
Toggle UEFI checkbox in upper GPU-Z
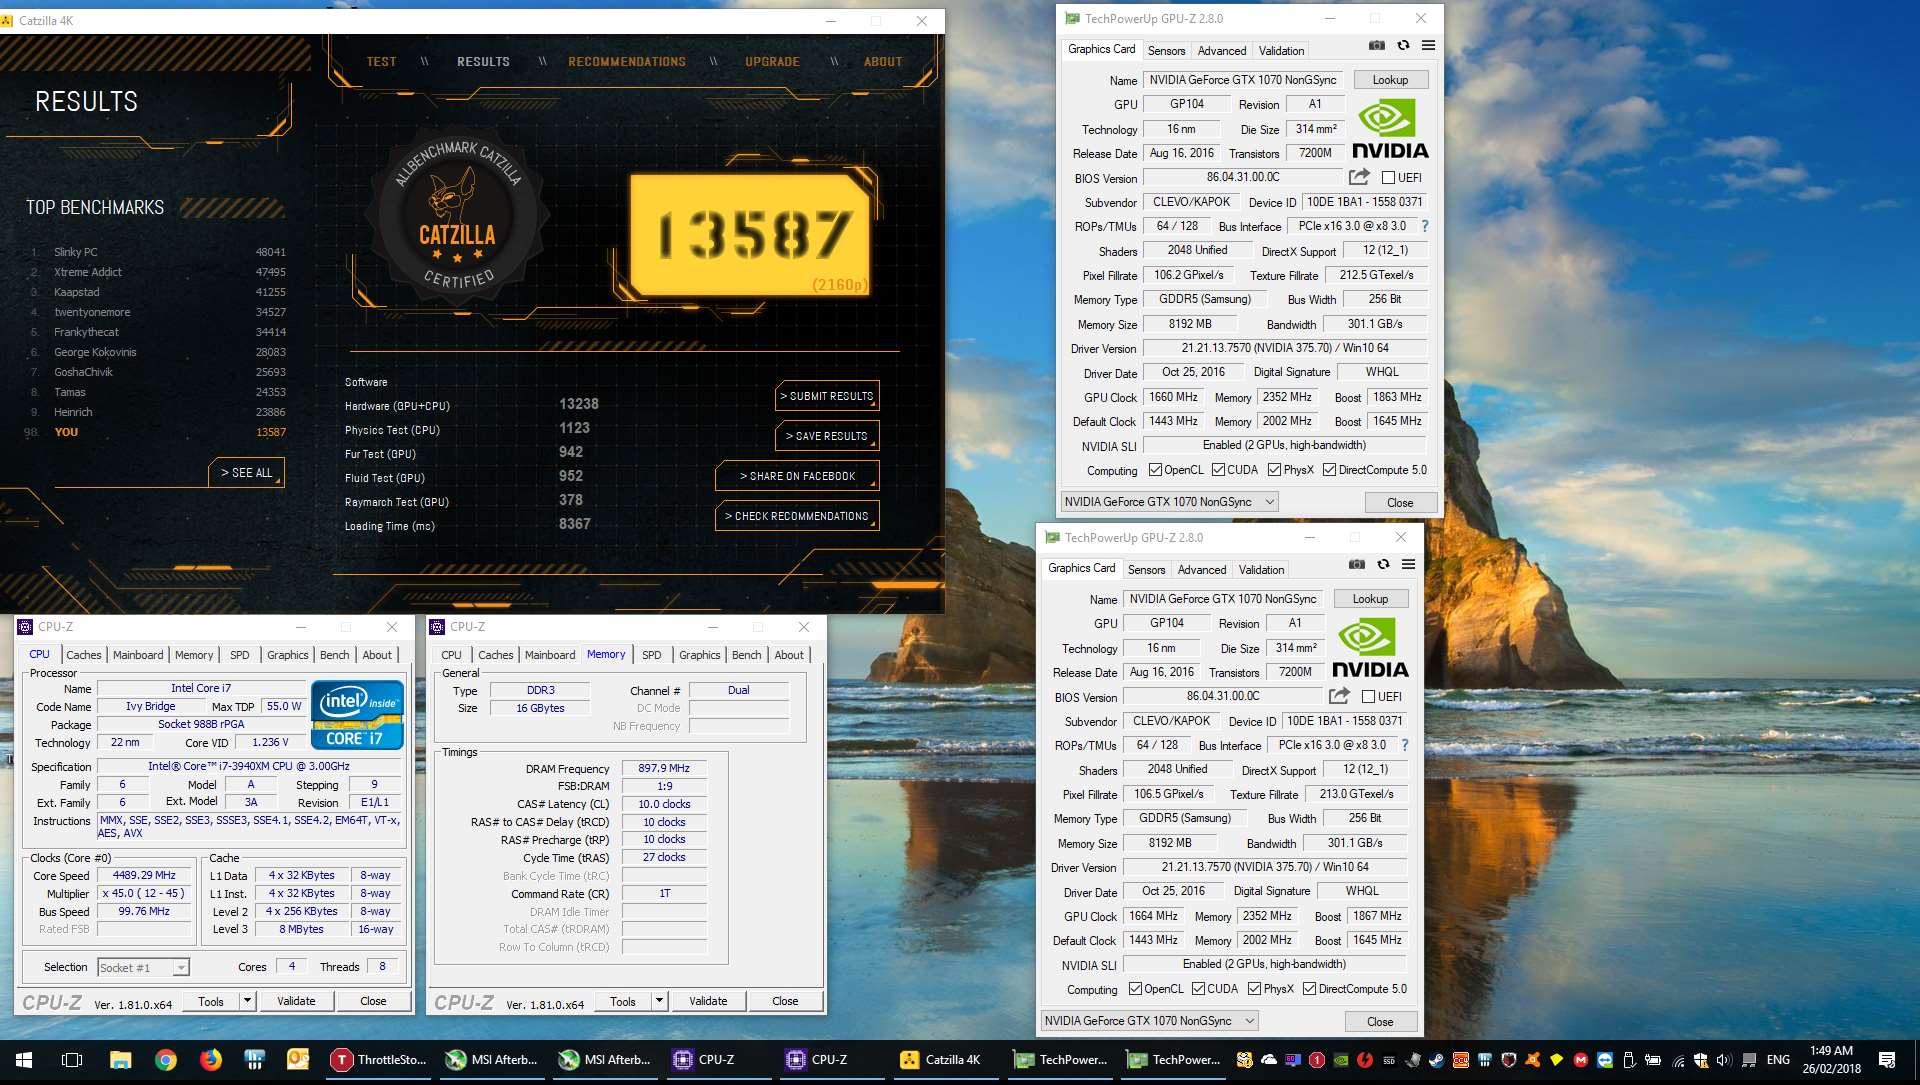point(1388,178)
